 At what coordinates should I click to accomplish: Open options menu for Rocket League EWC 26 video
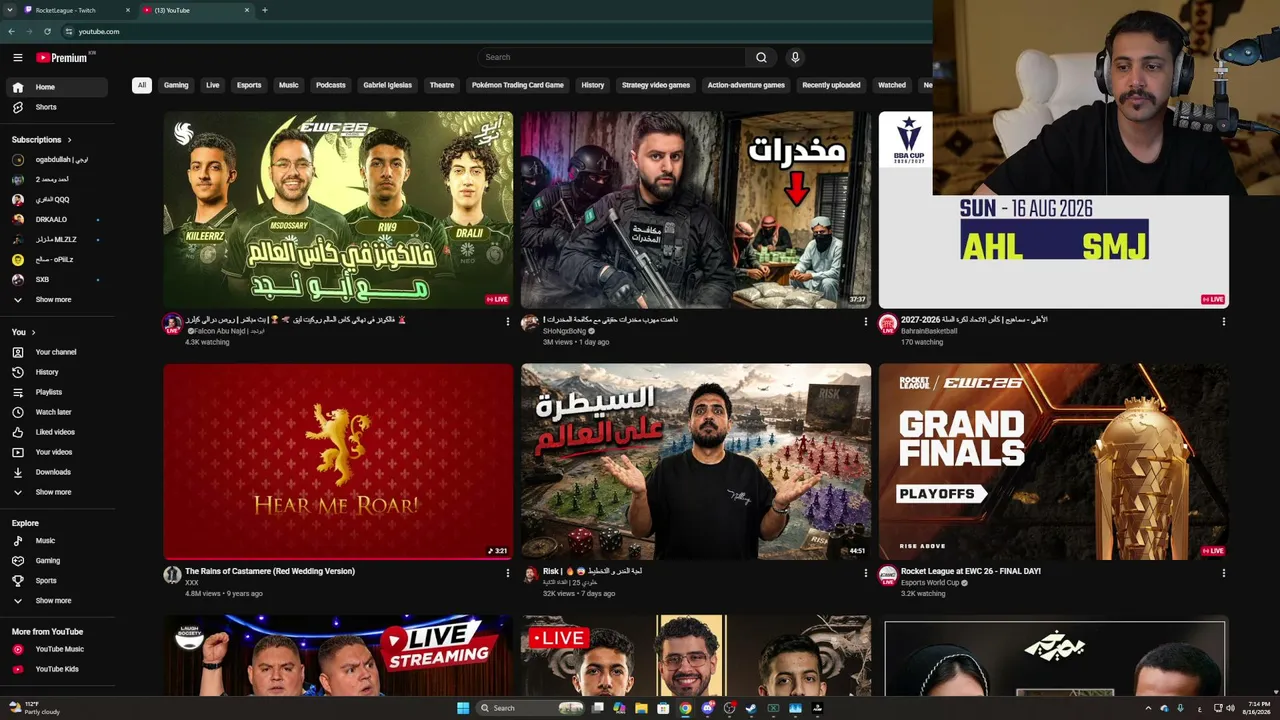[x=1223, y=573]
